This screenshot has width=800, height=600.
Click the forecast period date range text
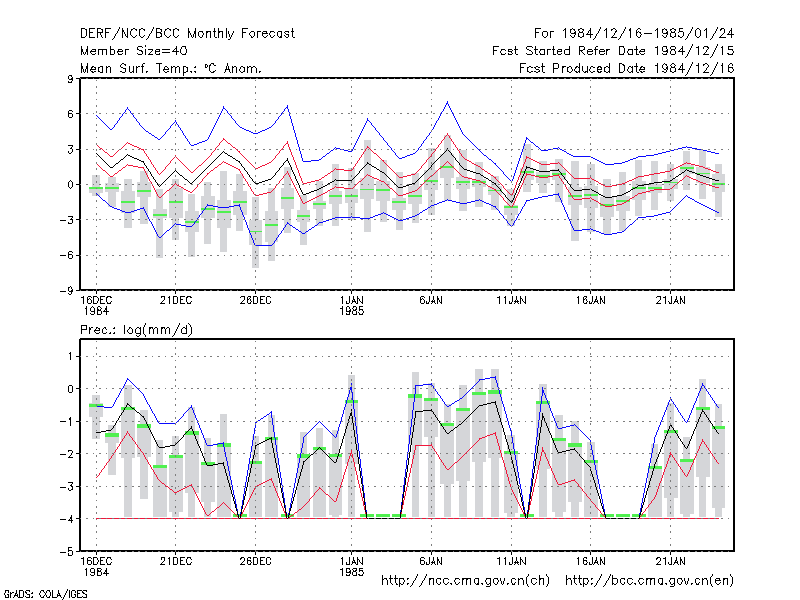click(634, 34)
